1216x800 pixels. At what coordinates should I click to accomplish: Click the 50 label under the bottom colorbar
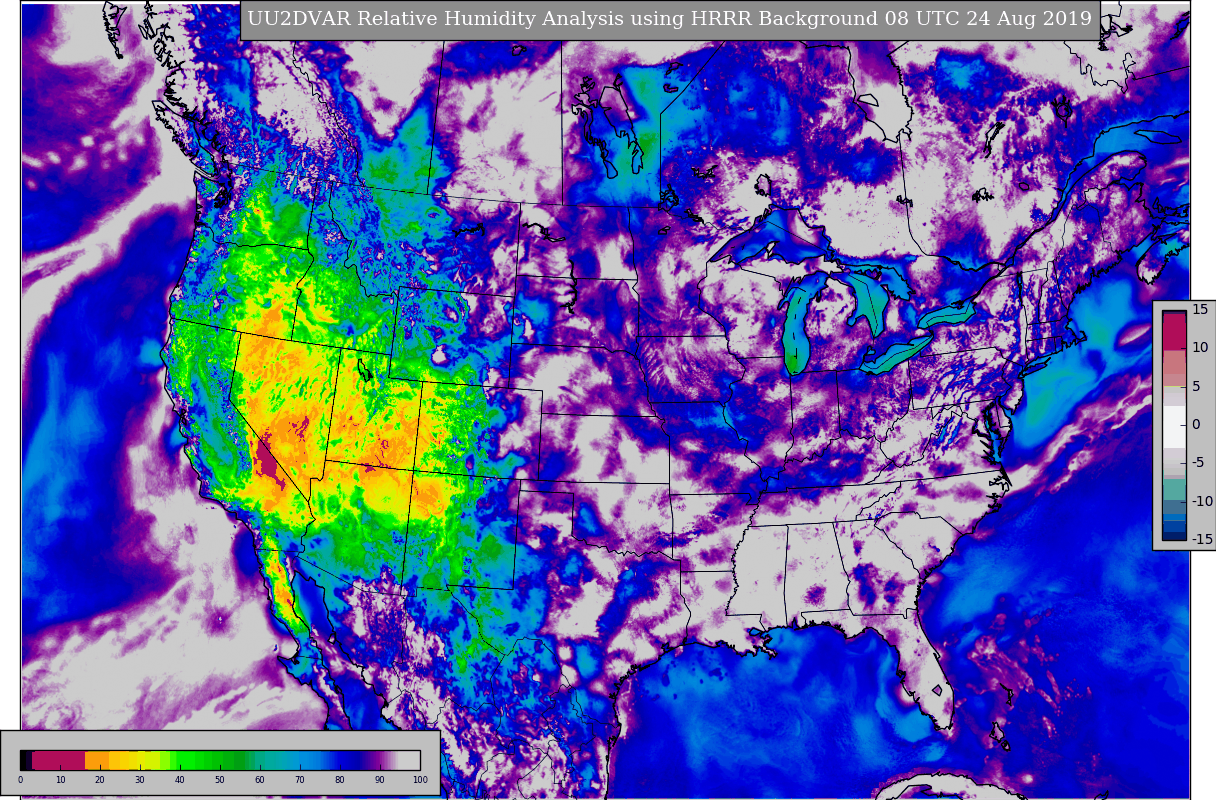(x=220, y=779)
